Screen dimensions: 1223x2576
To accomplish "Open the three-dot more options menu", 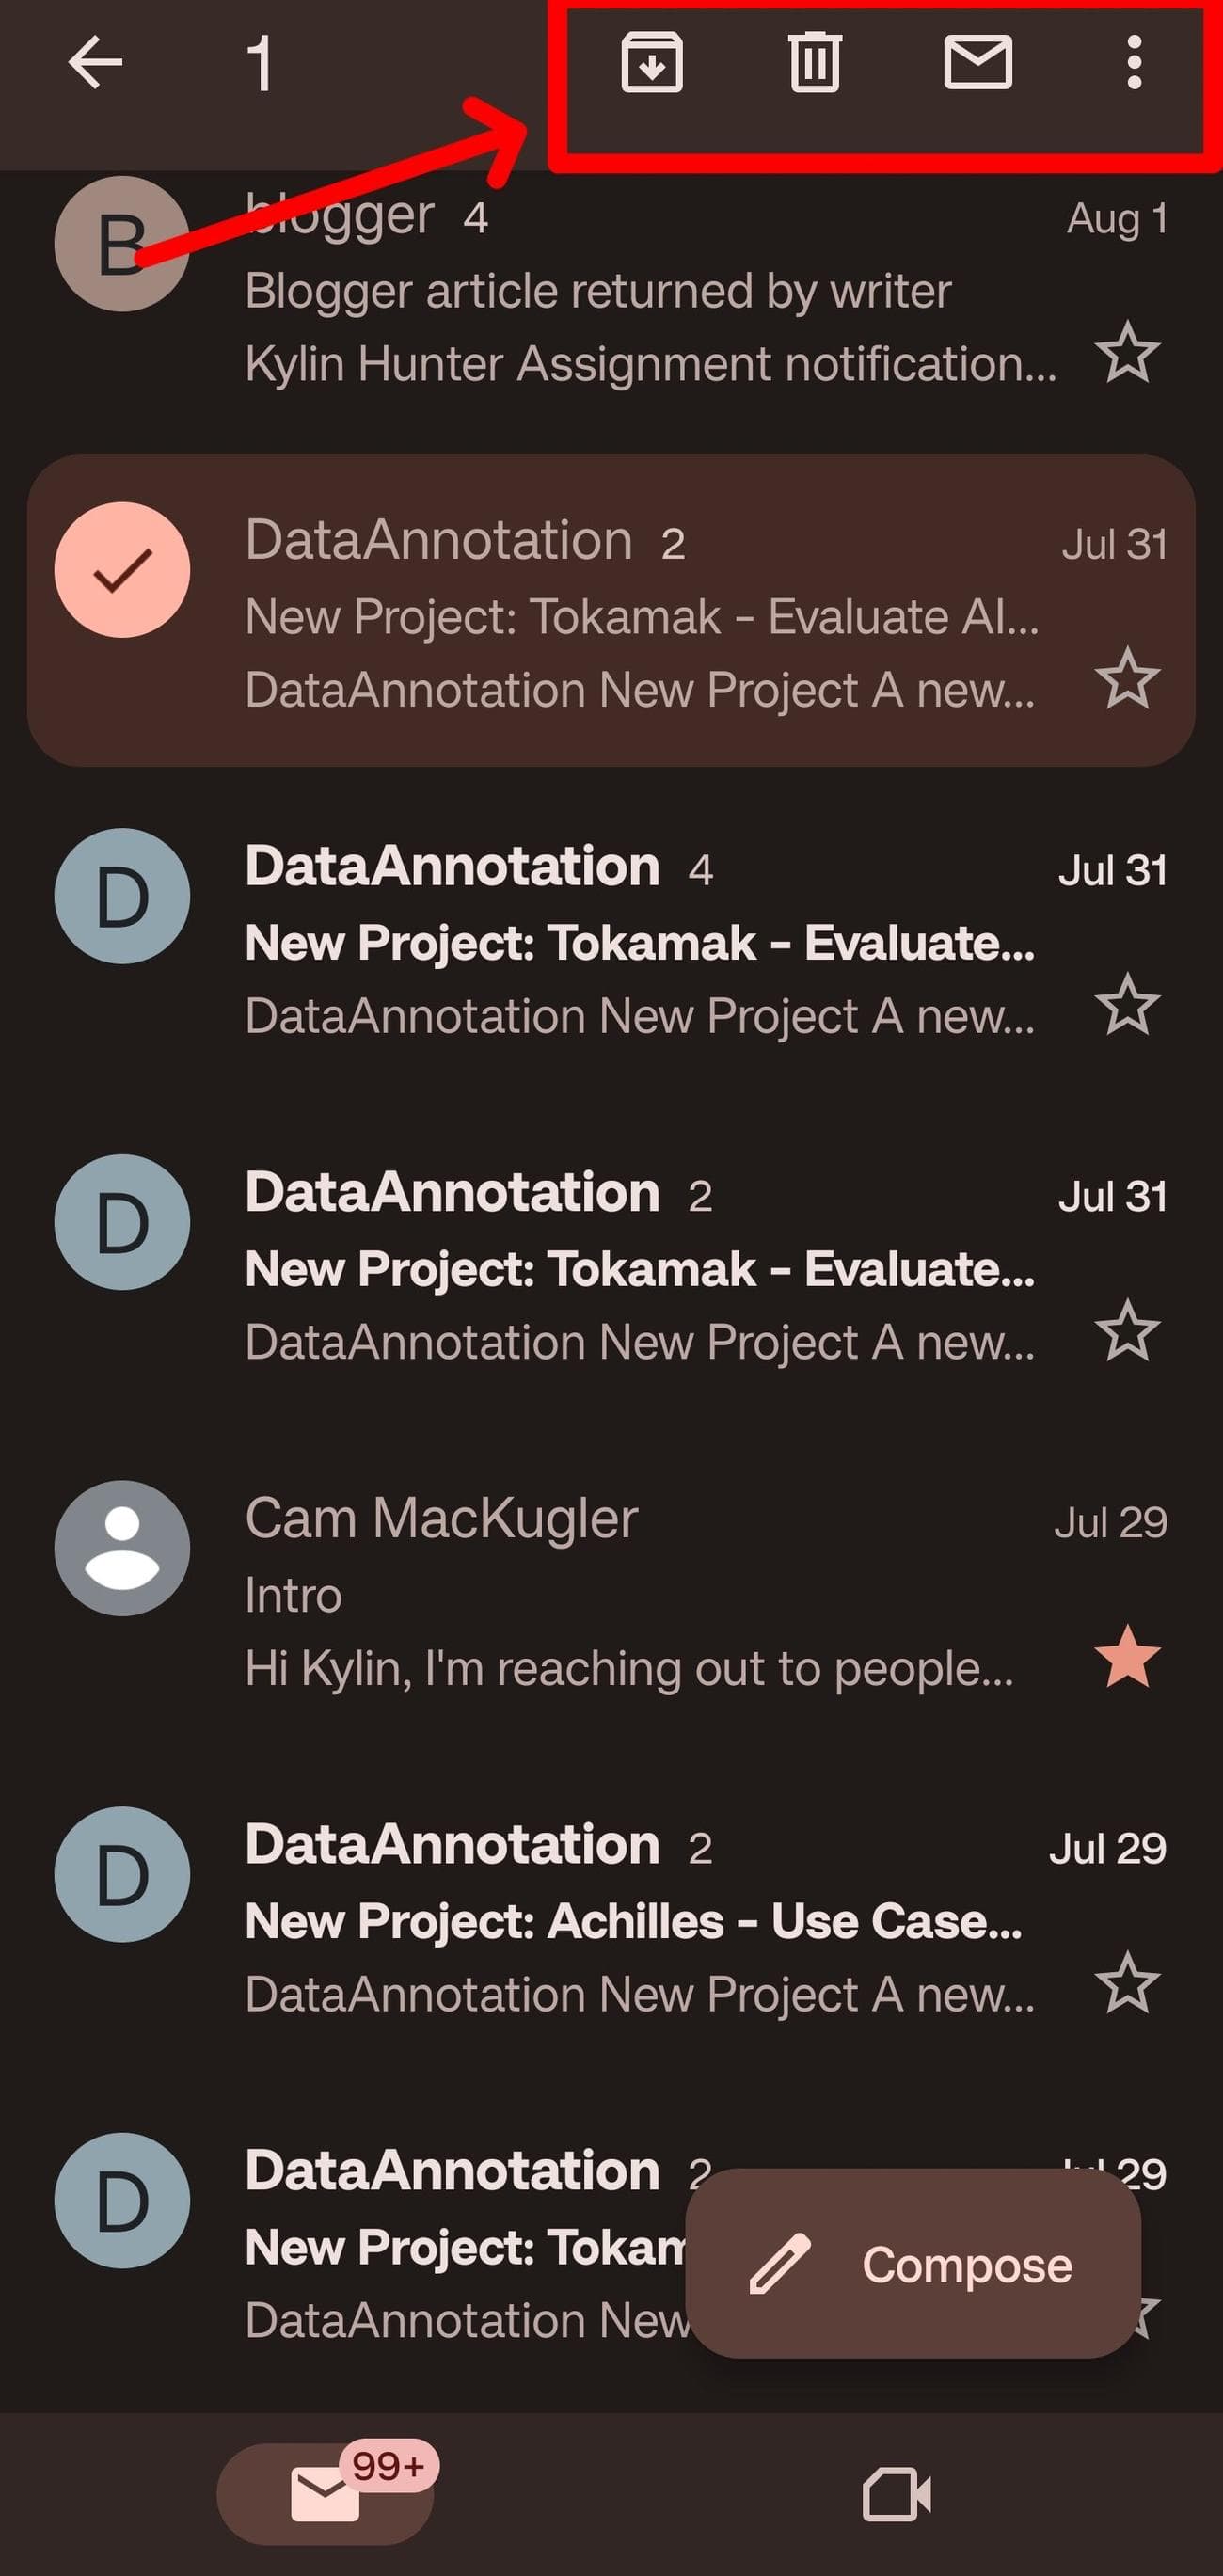I will pos(1133,62).
